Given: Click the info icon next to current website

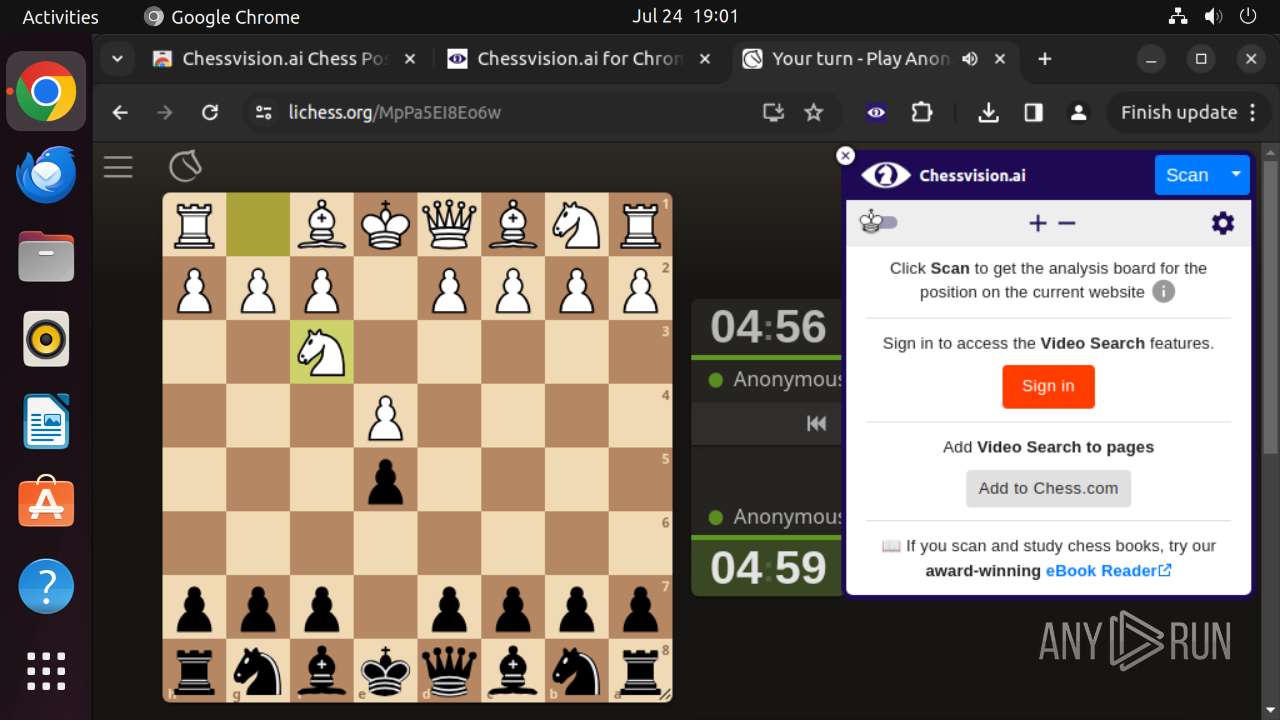Looking at the screenshot, I should [1163, 292].
